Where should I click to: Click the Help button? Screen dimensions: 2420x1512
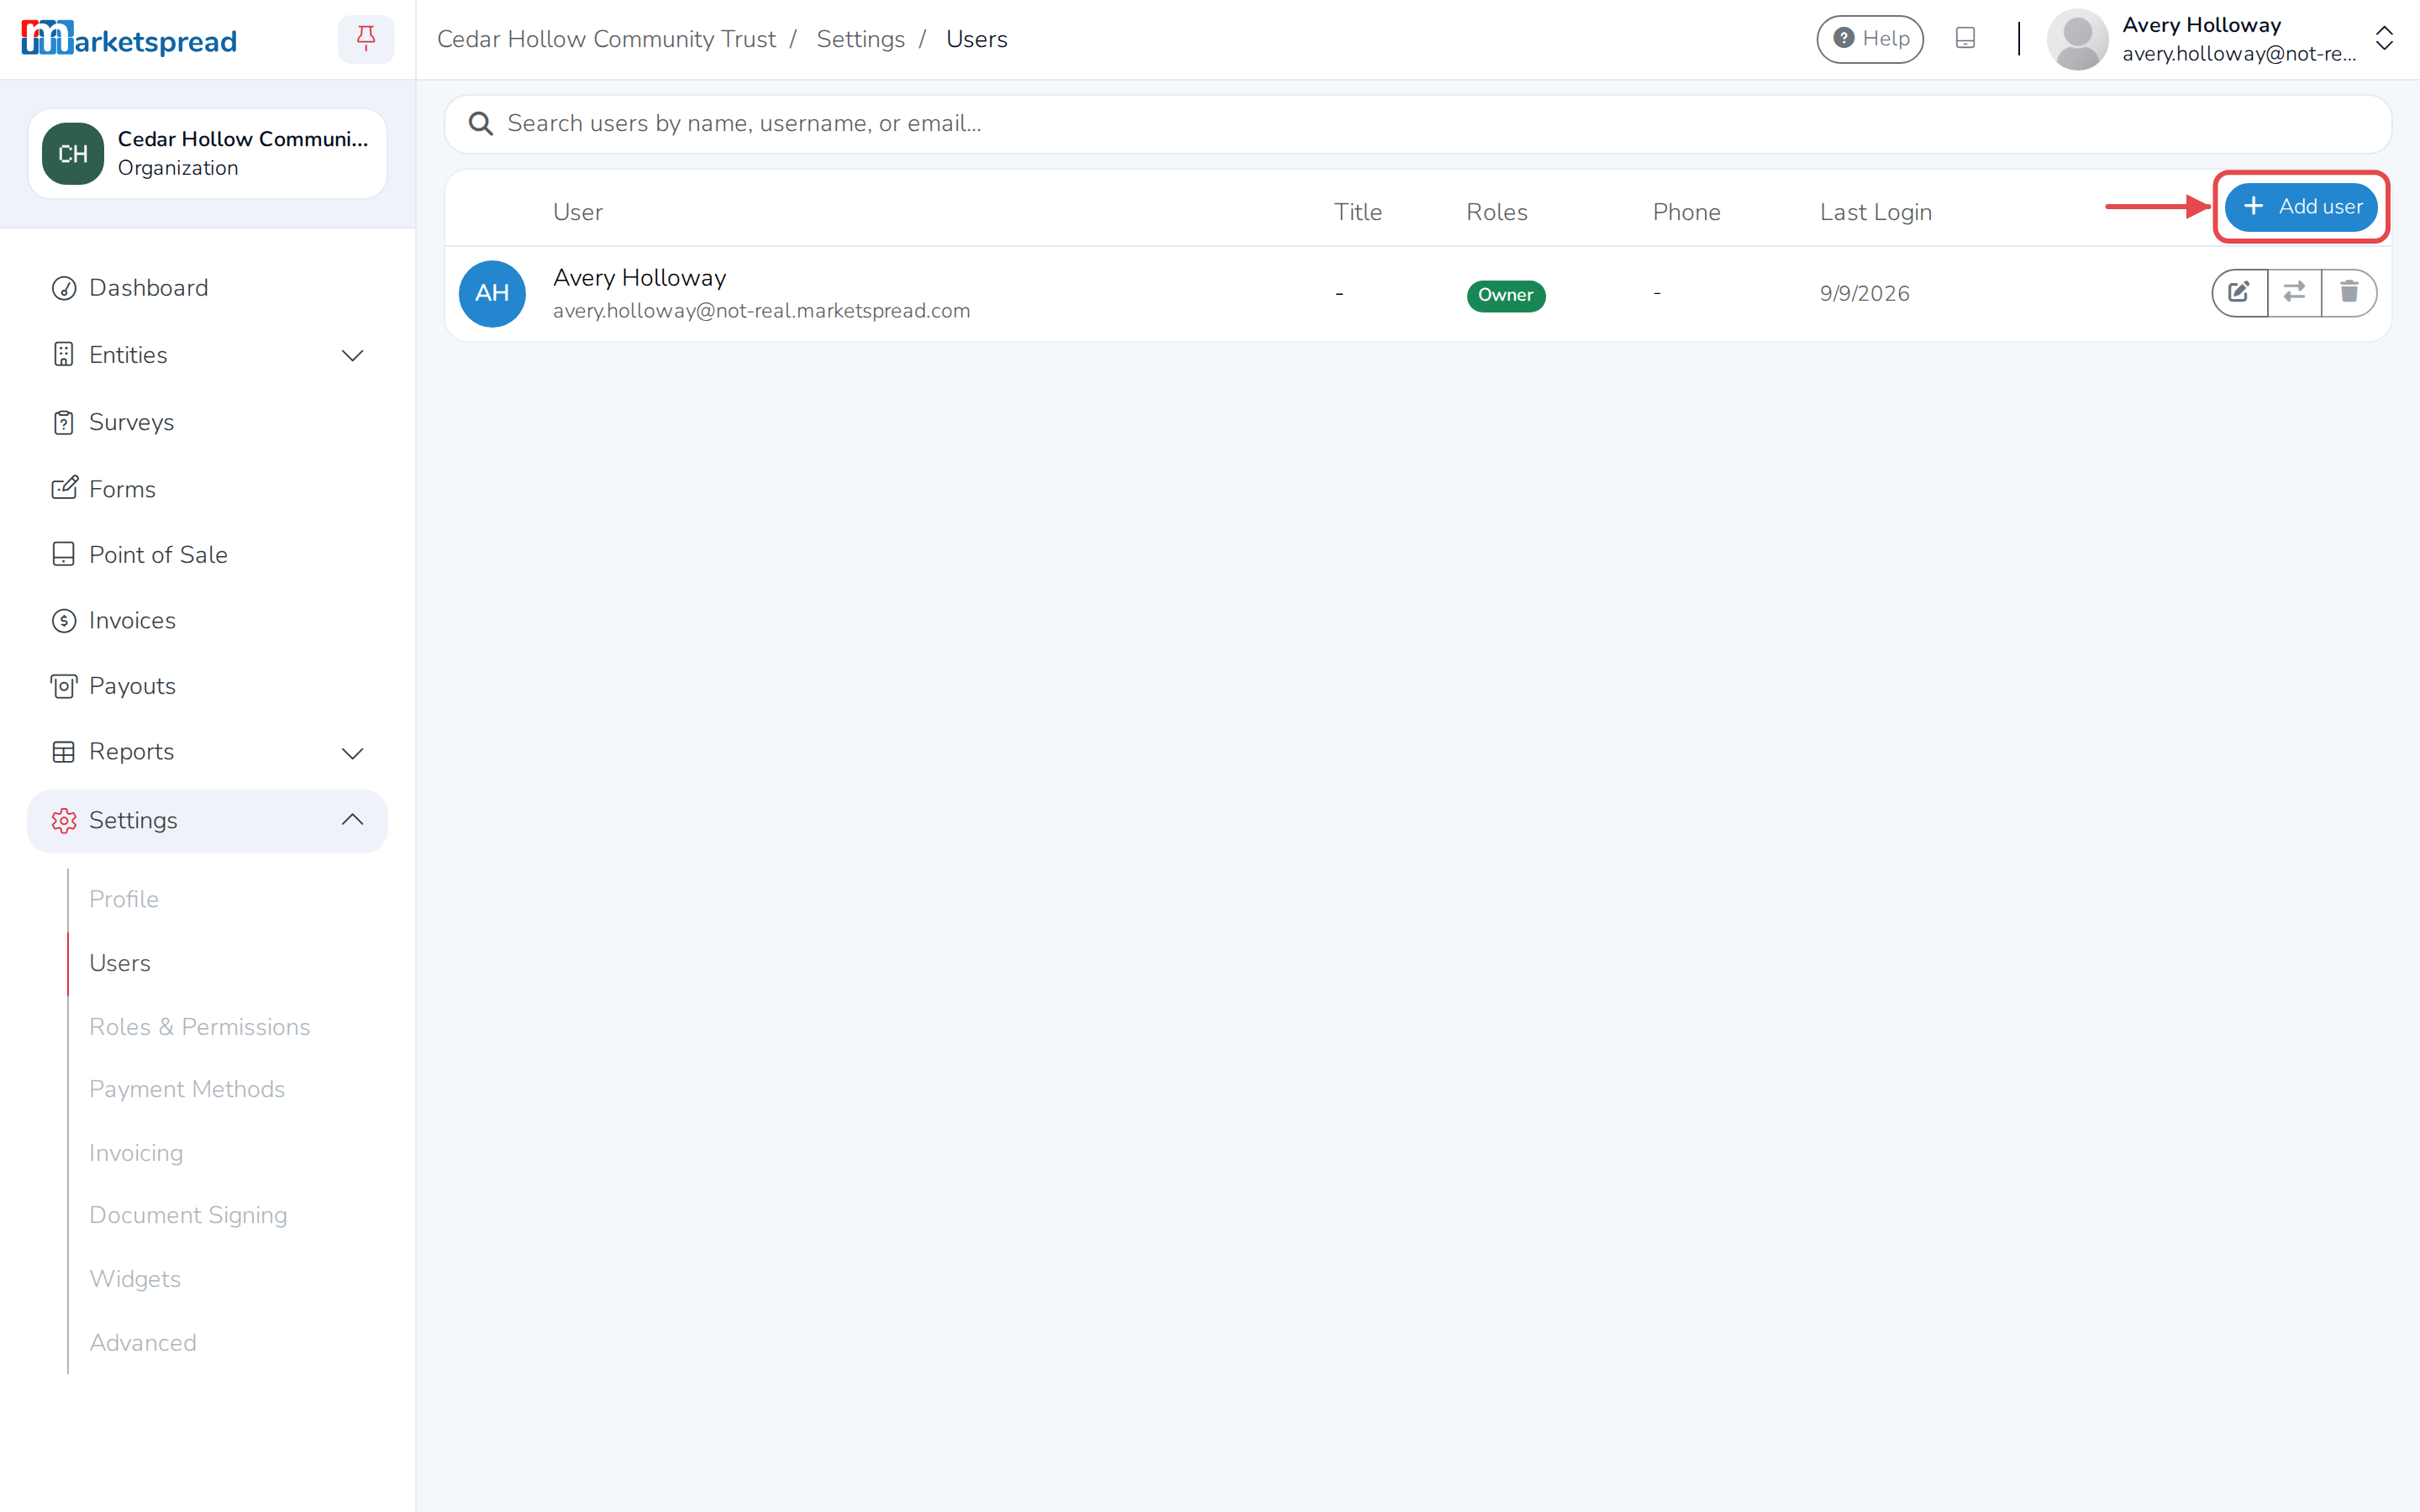tap(1870, 39)
